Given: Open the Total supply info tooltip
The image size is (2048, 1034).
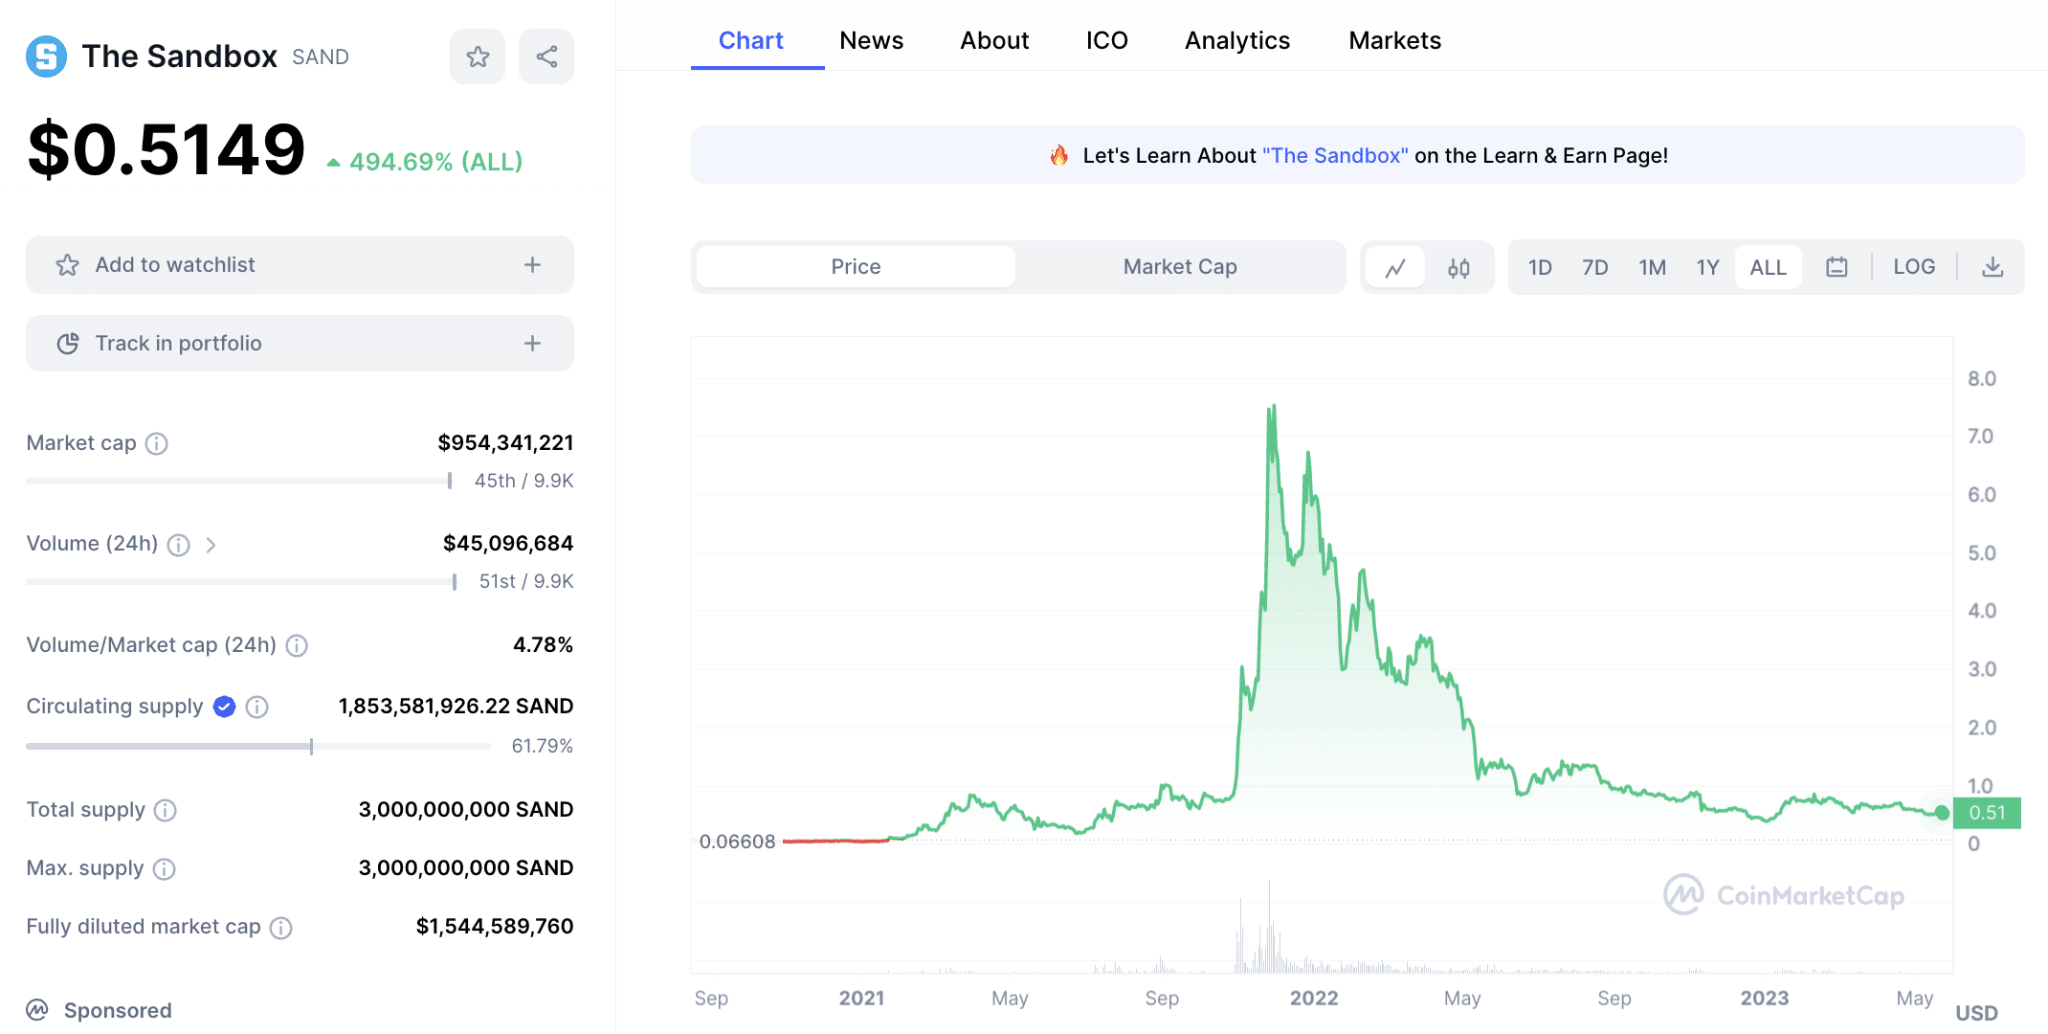Looking at the screenshot, I should tap(164, 810).
